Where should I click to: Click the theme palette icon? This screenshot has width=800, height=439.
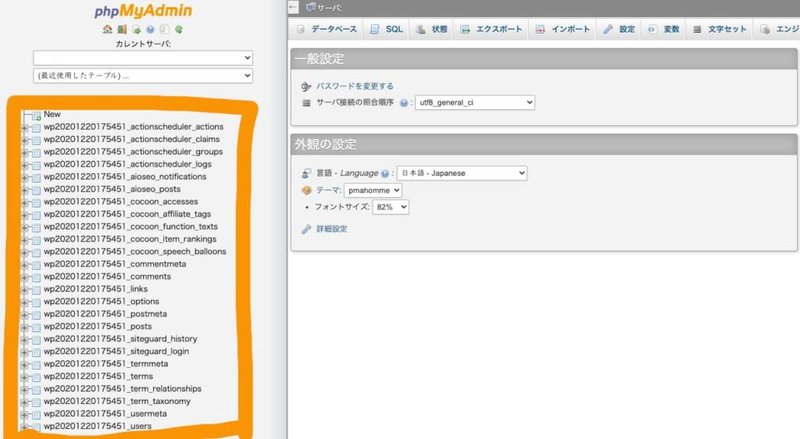click(x=306, y=190)
